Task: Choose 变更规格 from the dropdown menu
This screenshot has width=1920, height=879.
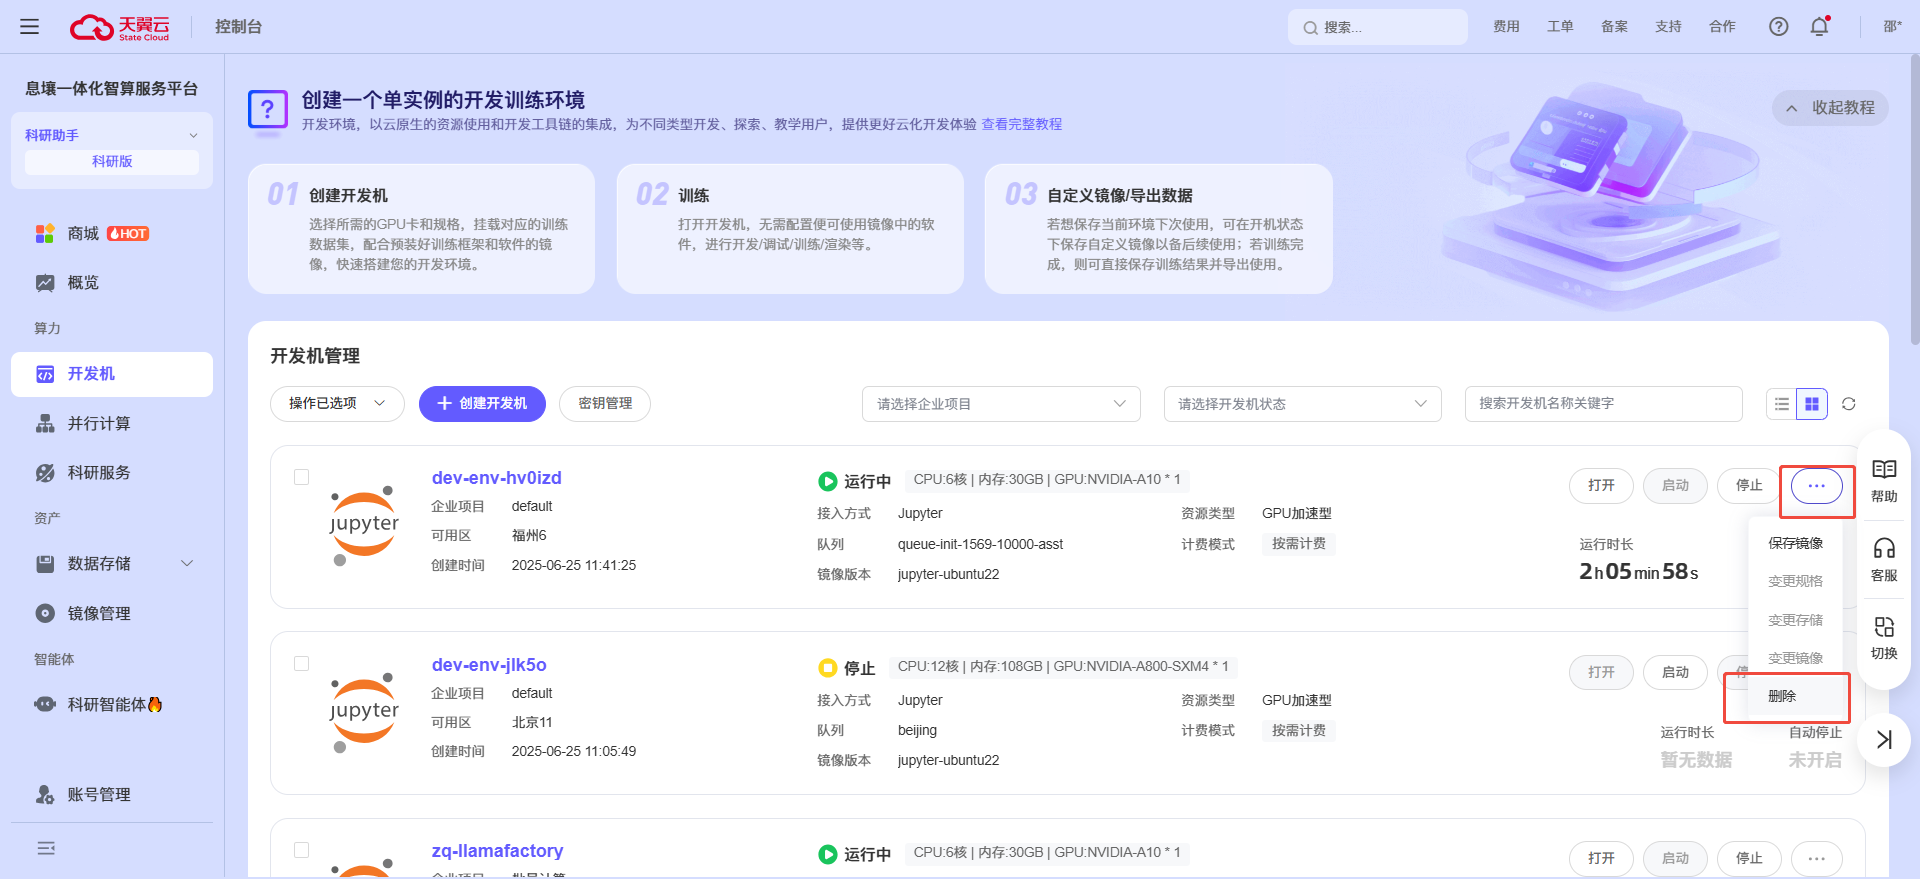Action: [1795, 581]
